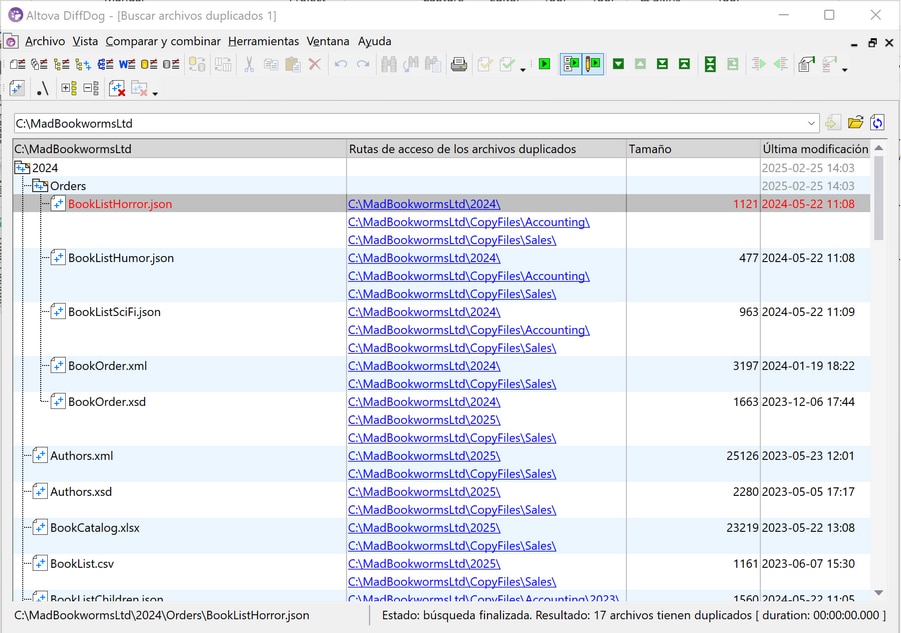Click the refresh search icon by path
901x633 pixels.
pyautogui.click(x=877, y=123)
